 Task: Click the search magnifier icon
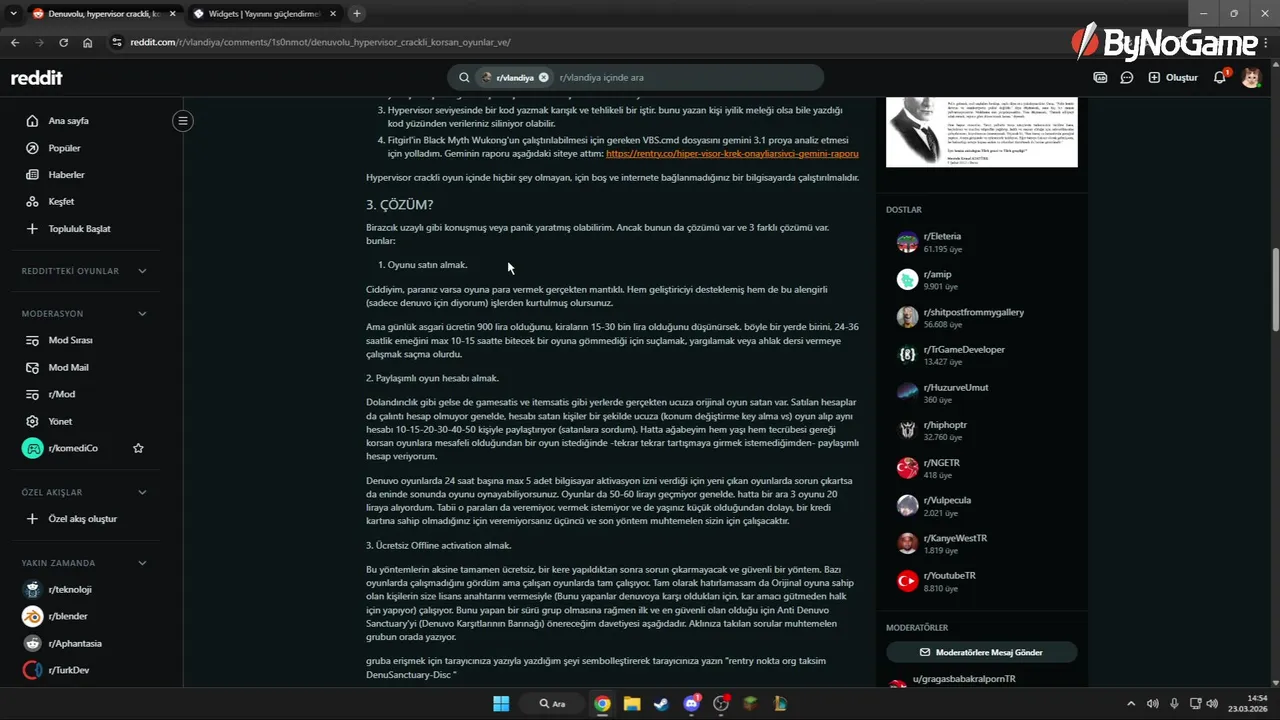pyautogui.click(x=464, y=77)
